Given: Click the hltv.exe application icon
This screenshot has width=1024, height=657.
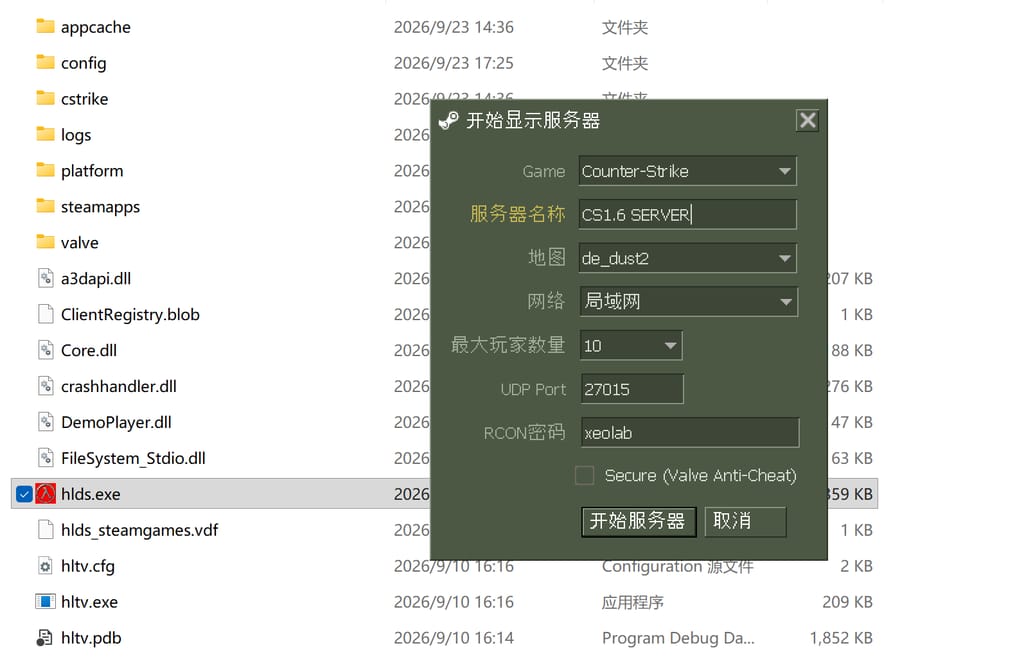Looking at the screenshot, I should tap(45, 601).
